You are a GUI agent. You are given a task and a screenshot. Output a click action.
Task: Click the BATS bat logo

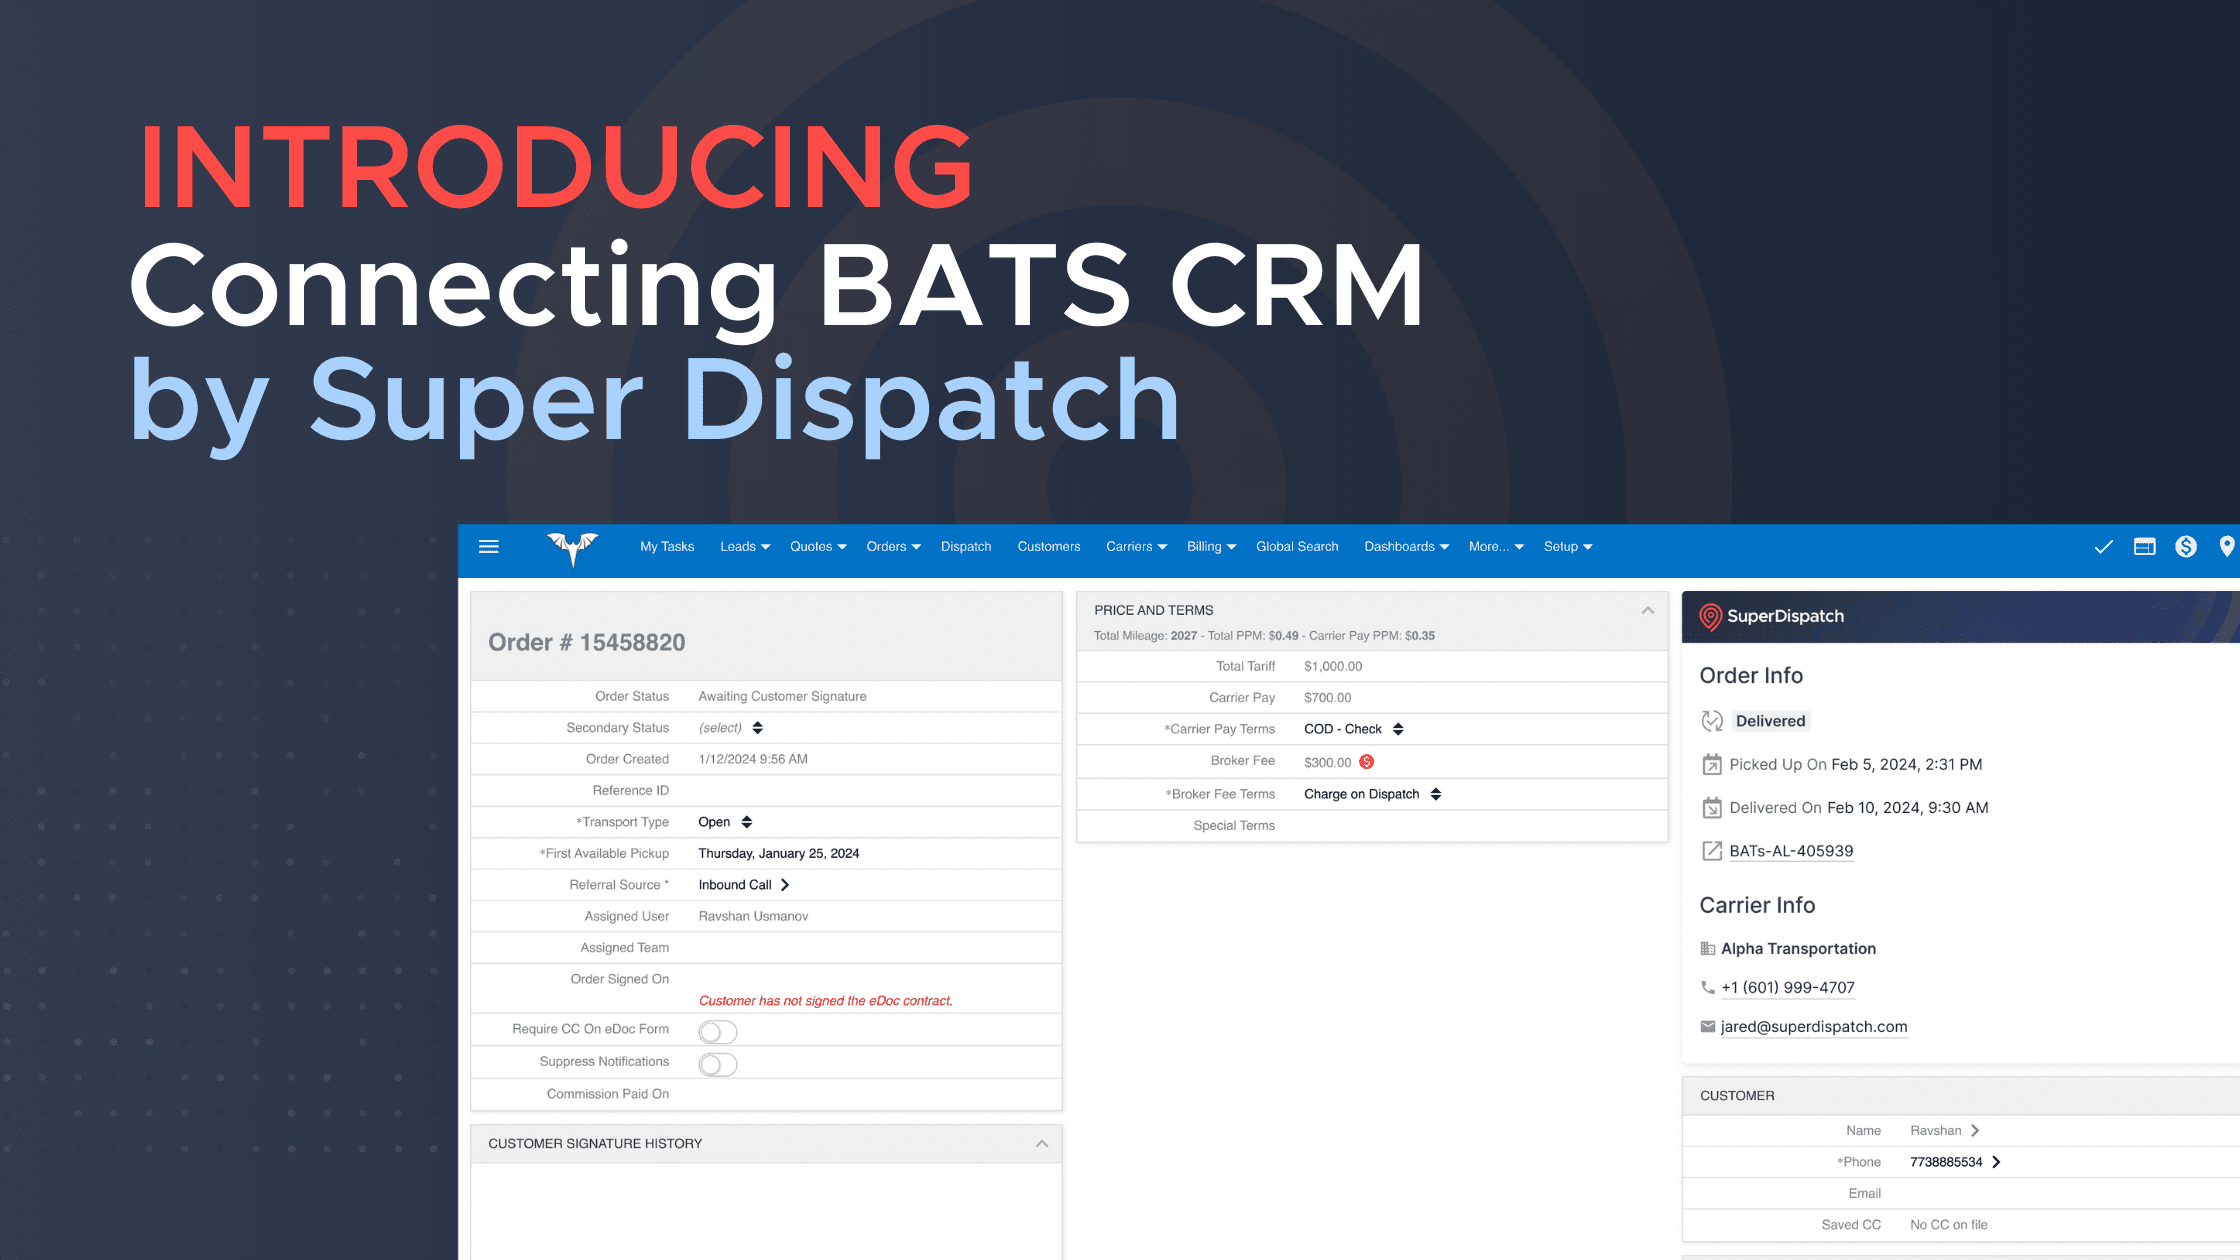tap(572, 548)
